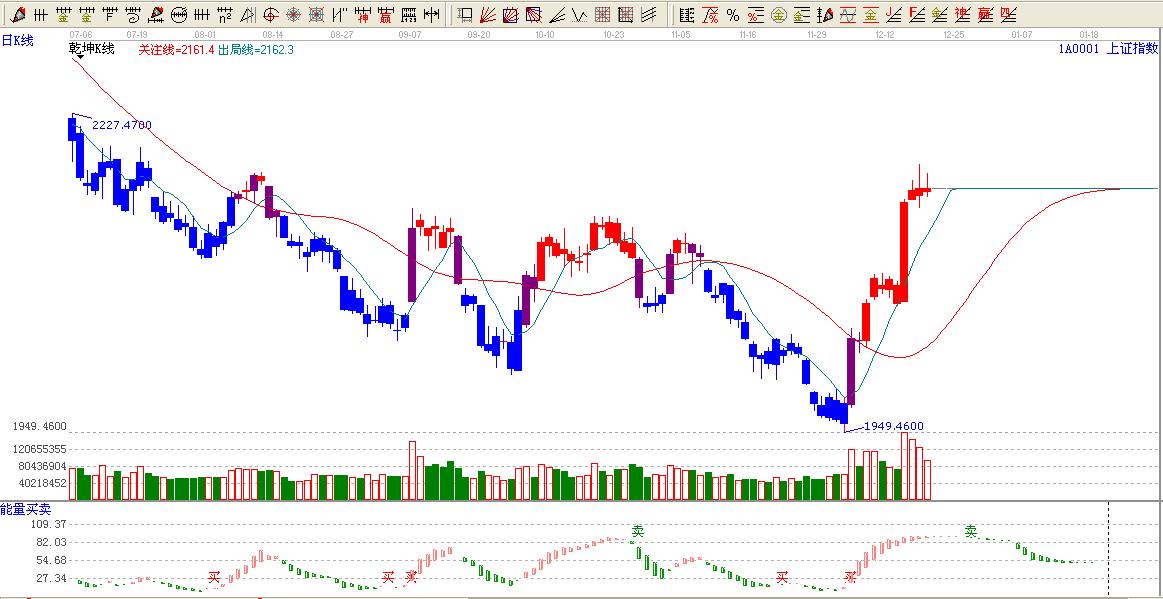
Task: Click the 1A0001 stock code
Action: click(1078, 48)
